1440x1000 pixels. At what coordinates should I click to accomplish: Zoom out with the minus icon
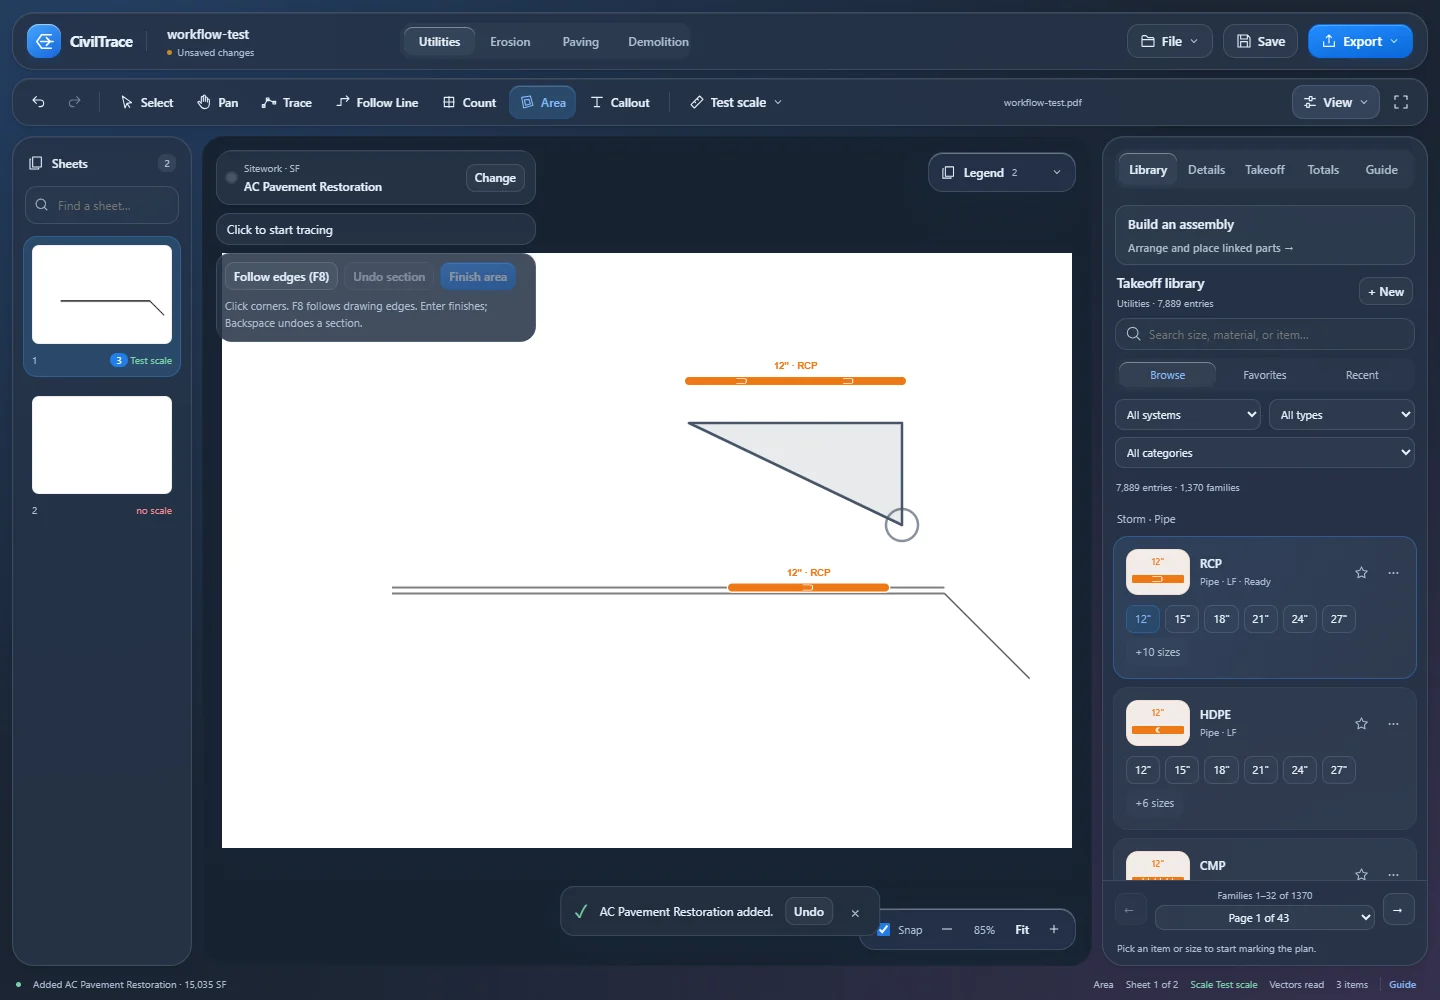(947, 930)
